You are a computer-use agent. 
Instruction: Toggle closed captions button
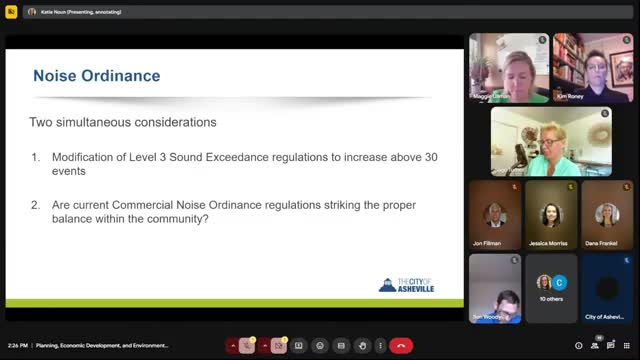[x=341, y=346]
